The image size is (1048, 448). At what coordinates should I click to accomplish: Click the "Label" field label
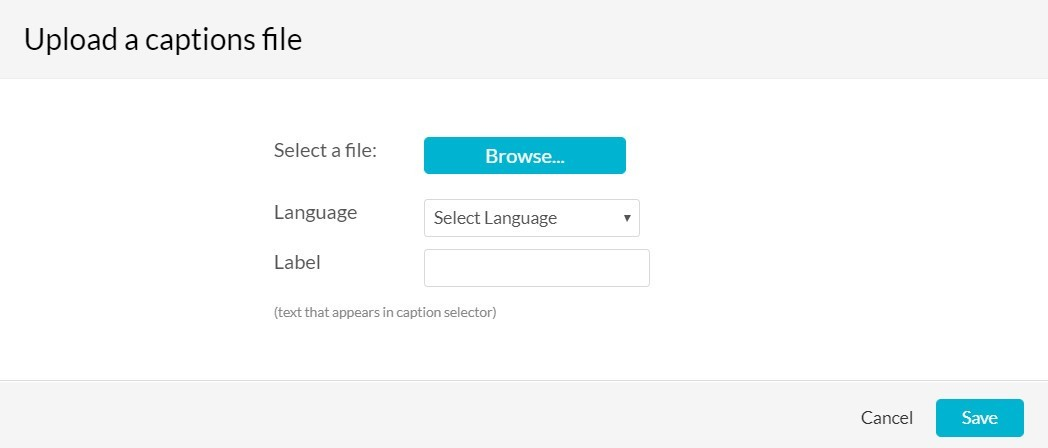(x=297, y=262)
